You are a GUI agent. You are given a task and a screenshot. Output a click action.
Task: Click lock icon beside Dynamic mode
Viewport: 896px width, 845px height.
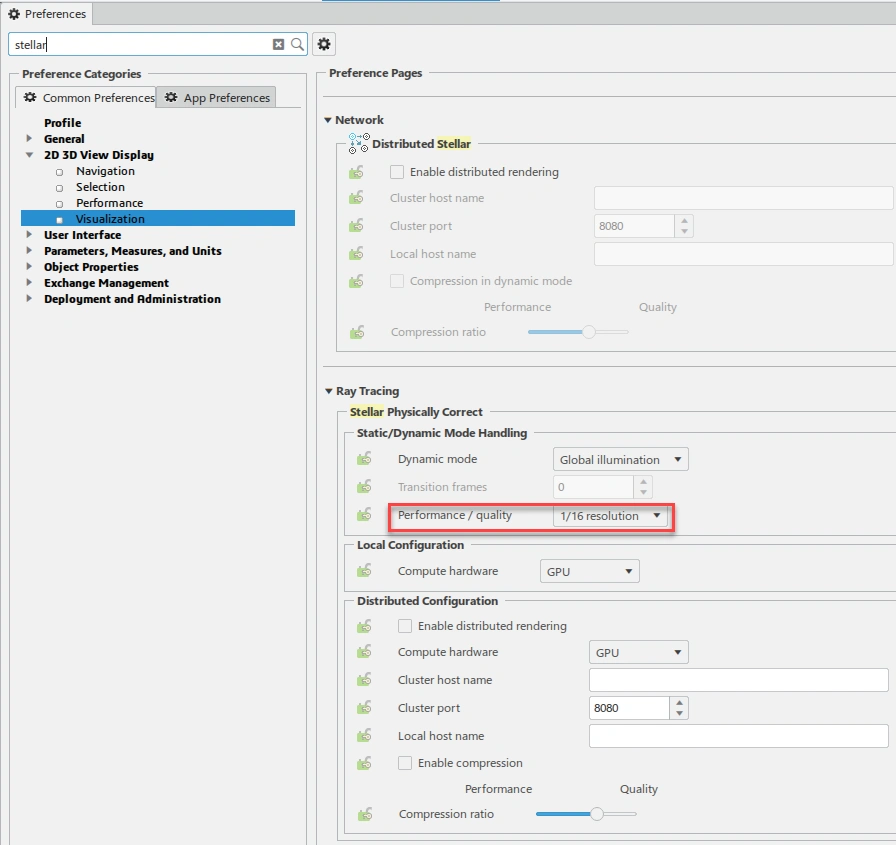tap(365, 459)
